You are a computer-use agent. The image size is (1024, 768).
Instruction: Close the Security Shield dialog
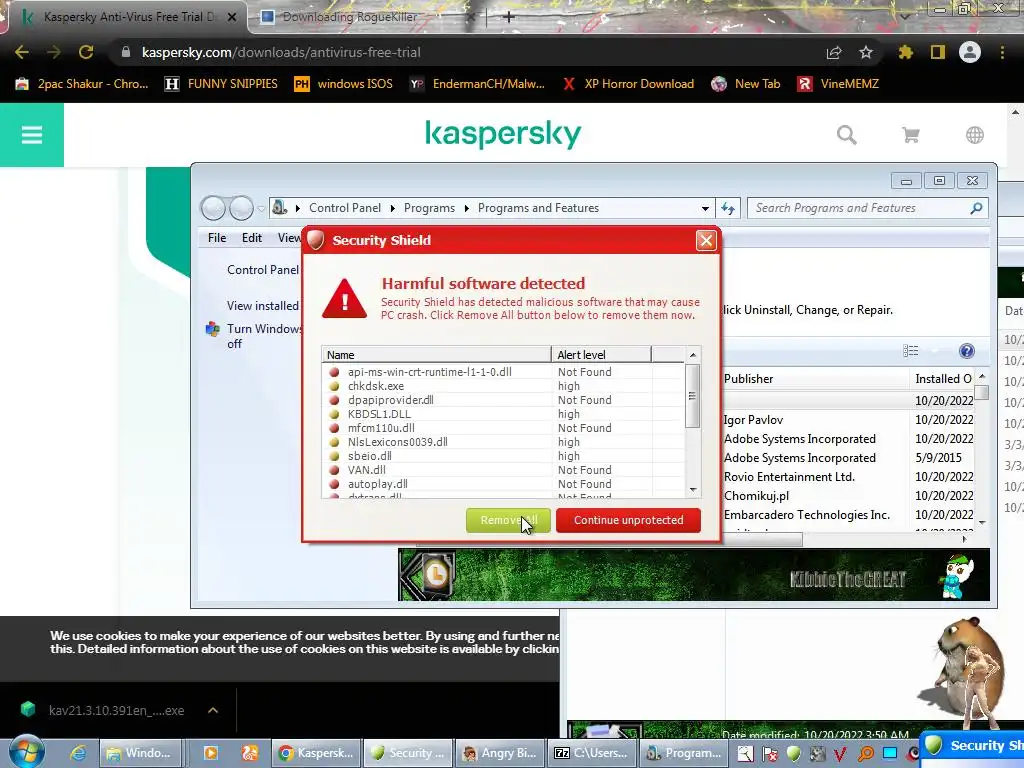click(x=706, y=240)
